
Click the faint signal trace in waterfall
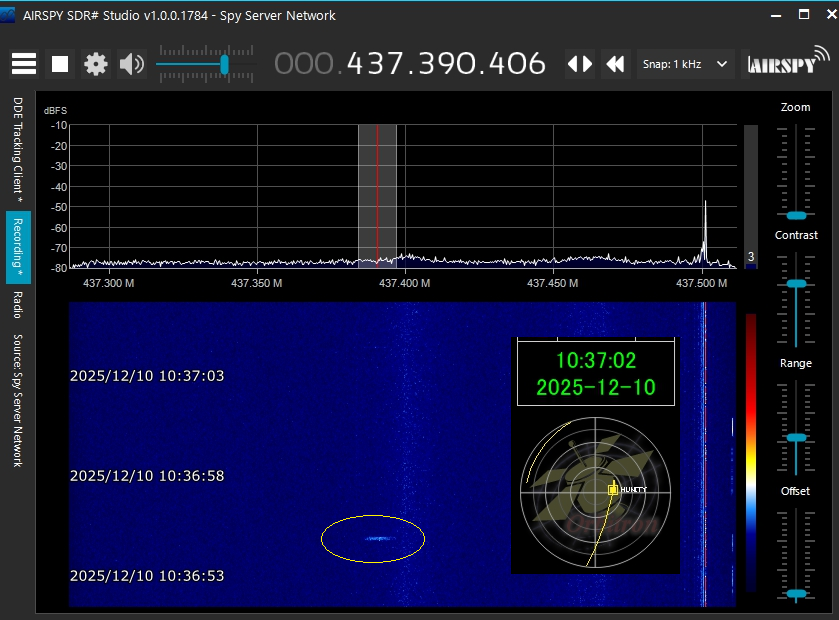tap(379, 539)
